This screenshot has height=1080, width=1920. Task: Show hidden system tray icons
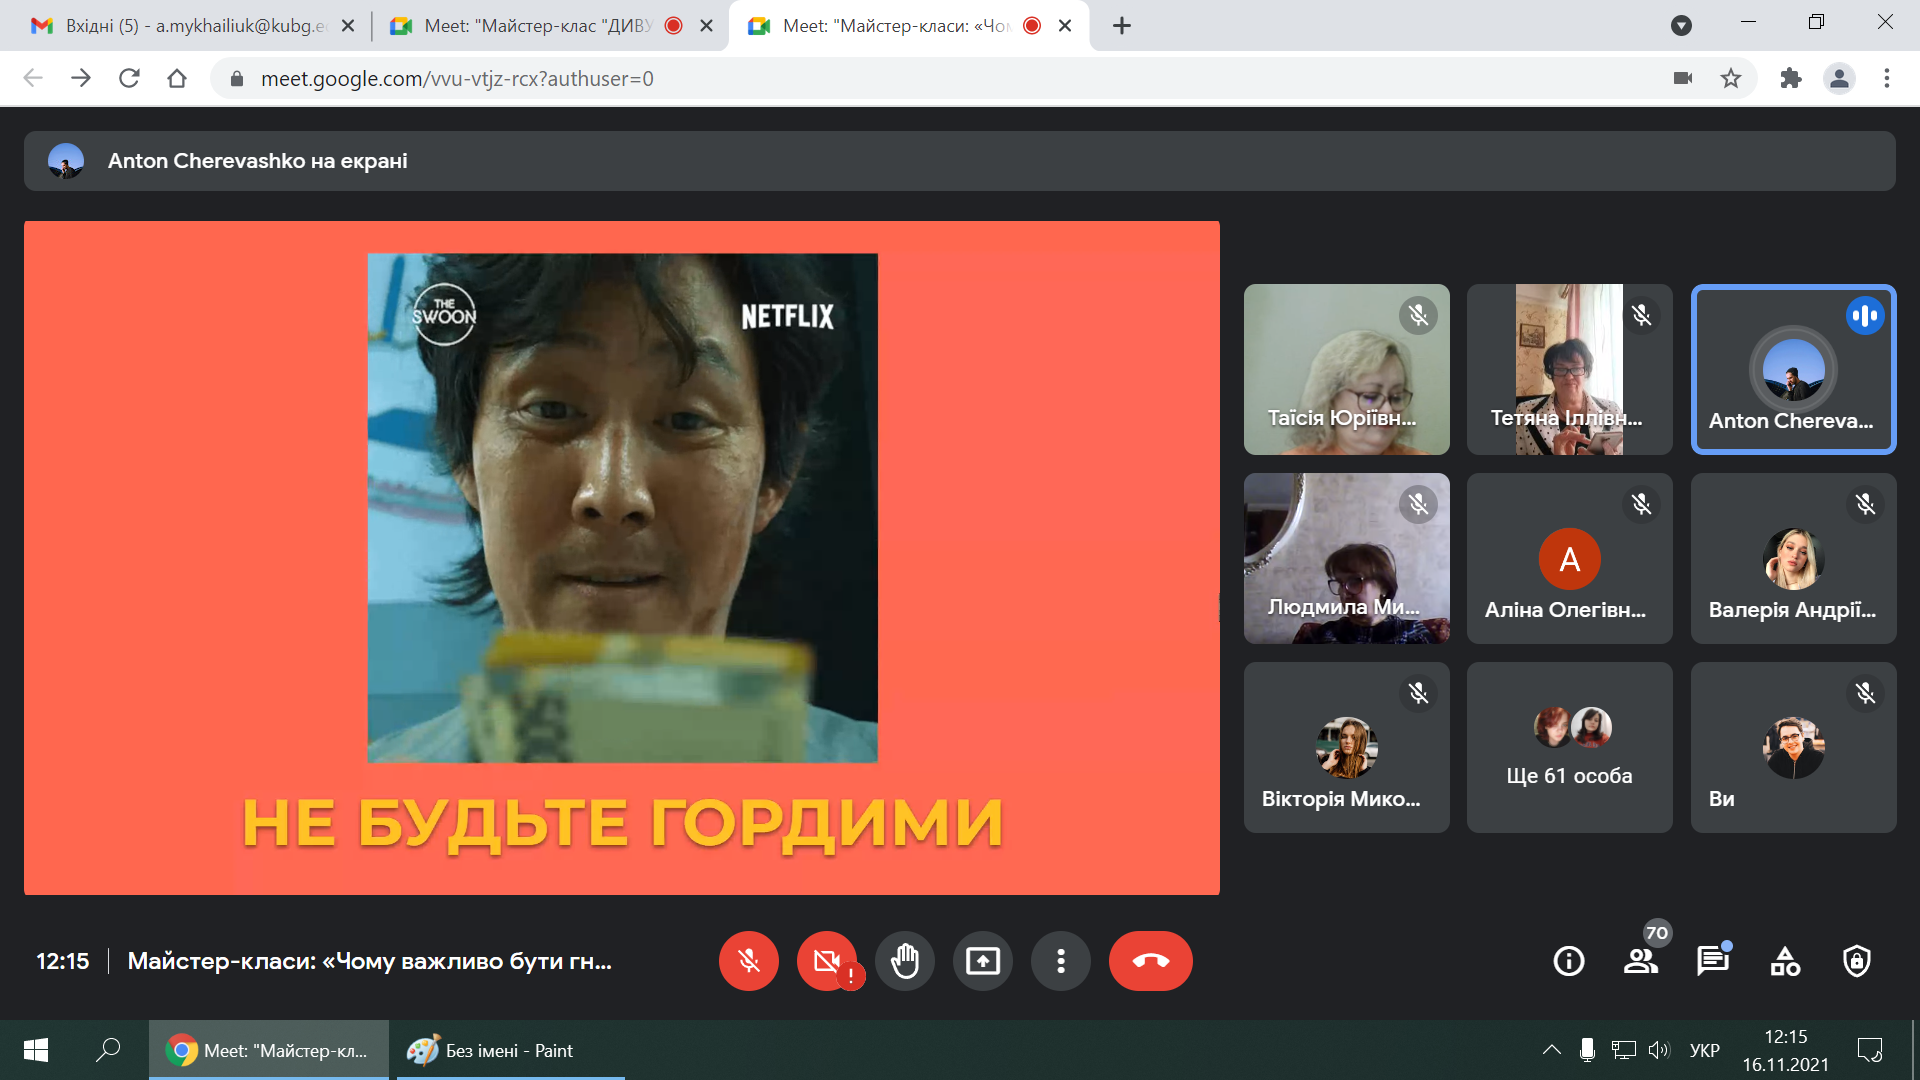click(x=1551, y=1050)
